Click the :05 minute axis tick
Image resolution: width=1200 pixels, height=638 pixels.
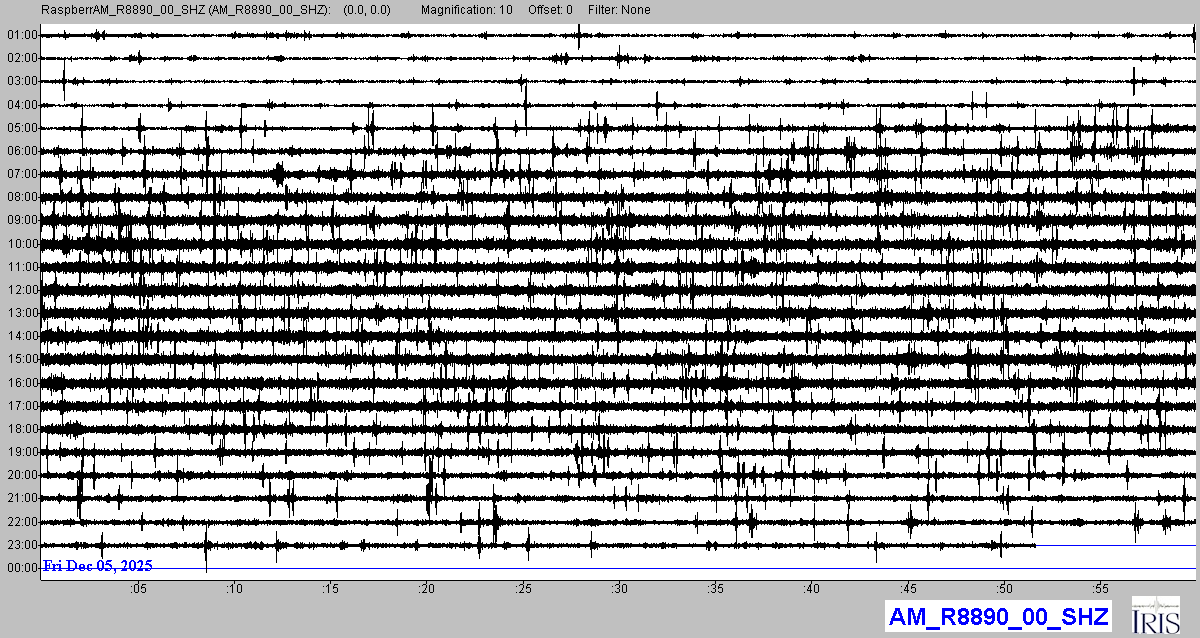[138, 587]
